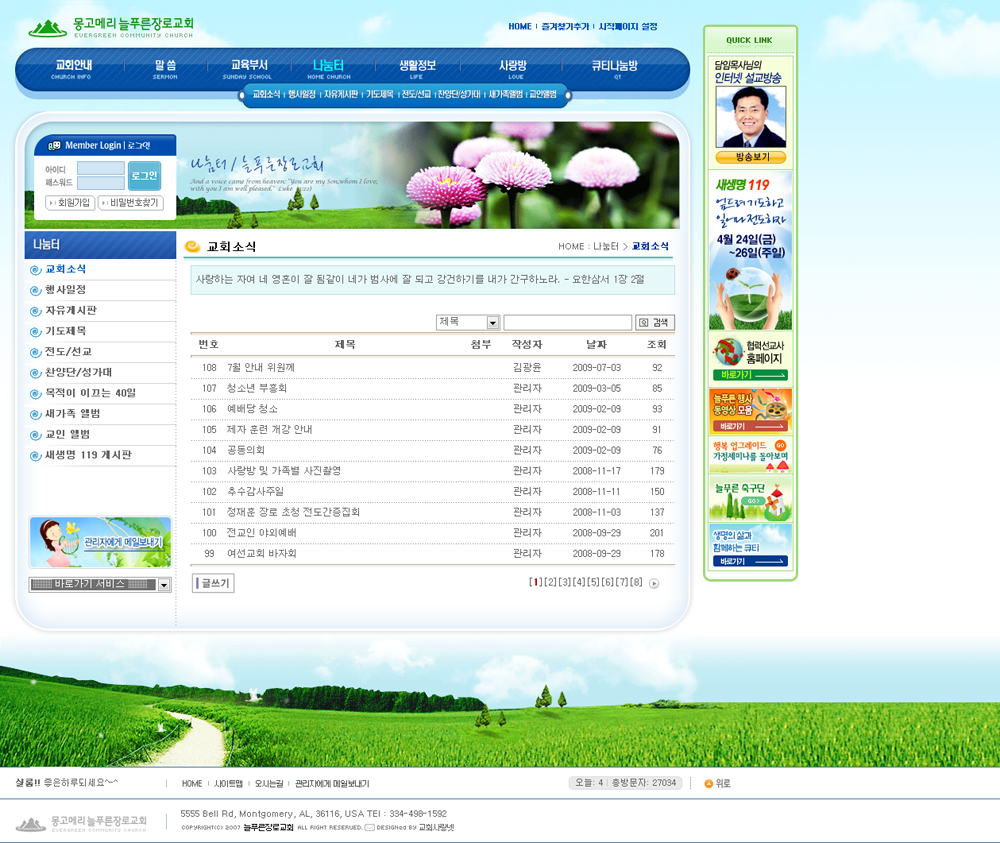
Task: Click the search keyword text field
Action: [567, 322]
